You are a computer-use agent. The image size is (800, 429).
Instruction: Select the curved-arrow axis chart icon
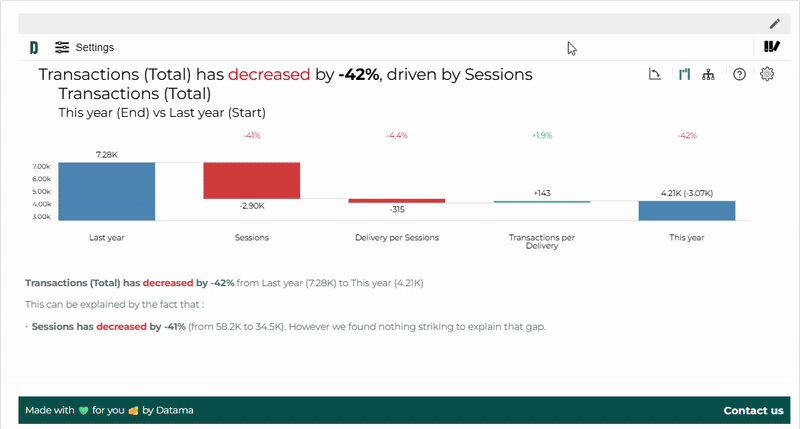click(655, 74)
